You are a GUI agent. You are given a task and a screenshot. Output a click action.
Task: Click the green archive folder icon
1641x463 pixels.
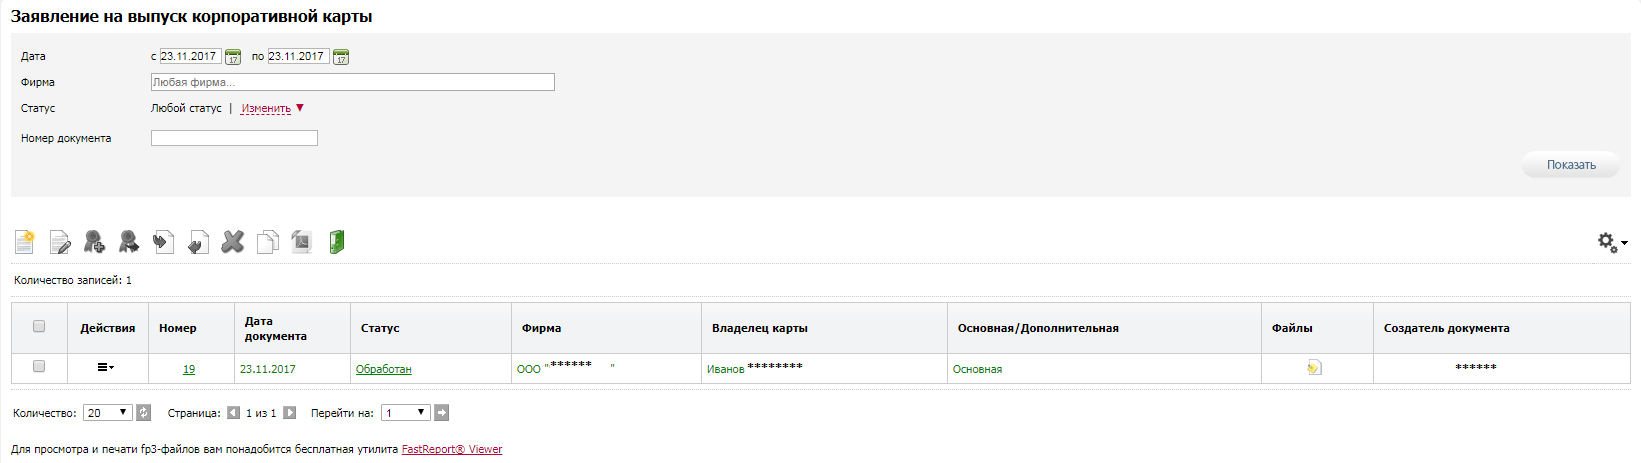pyautogui.click(x=337, y=241)
